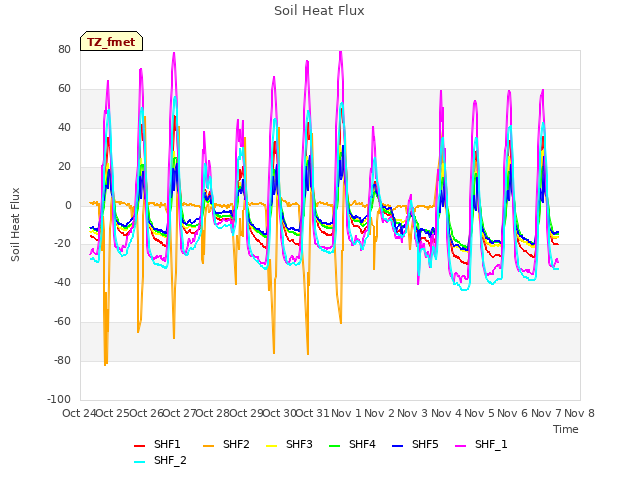Click the y-axis value 40
This screenshot has width=640, height=480.
coord(64,127)
